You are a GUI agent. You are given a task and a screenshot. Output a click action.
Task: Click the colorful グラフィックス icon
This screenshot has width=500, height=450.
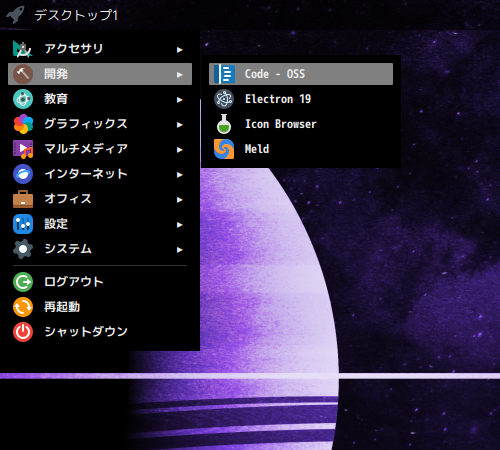pos(23,124)
